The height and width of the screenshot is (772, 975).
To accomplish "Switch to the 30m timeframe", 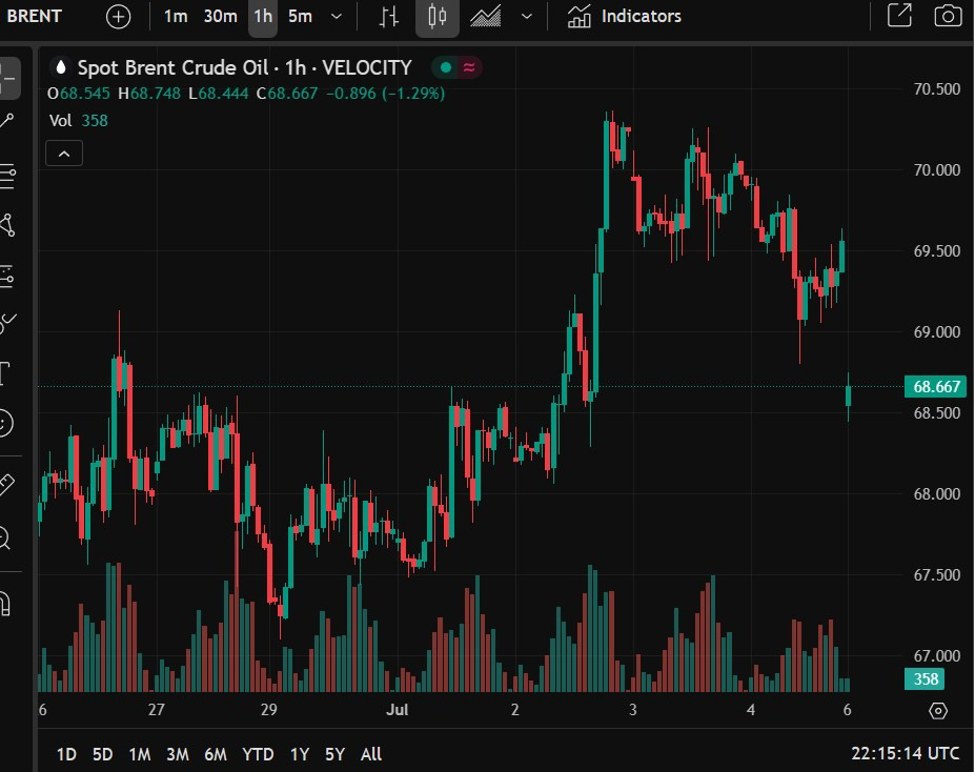I will coord(220,16).
